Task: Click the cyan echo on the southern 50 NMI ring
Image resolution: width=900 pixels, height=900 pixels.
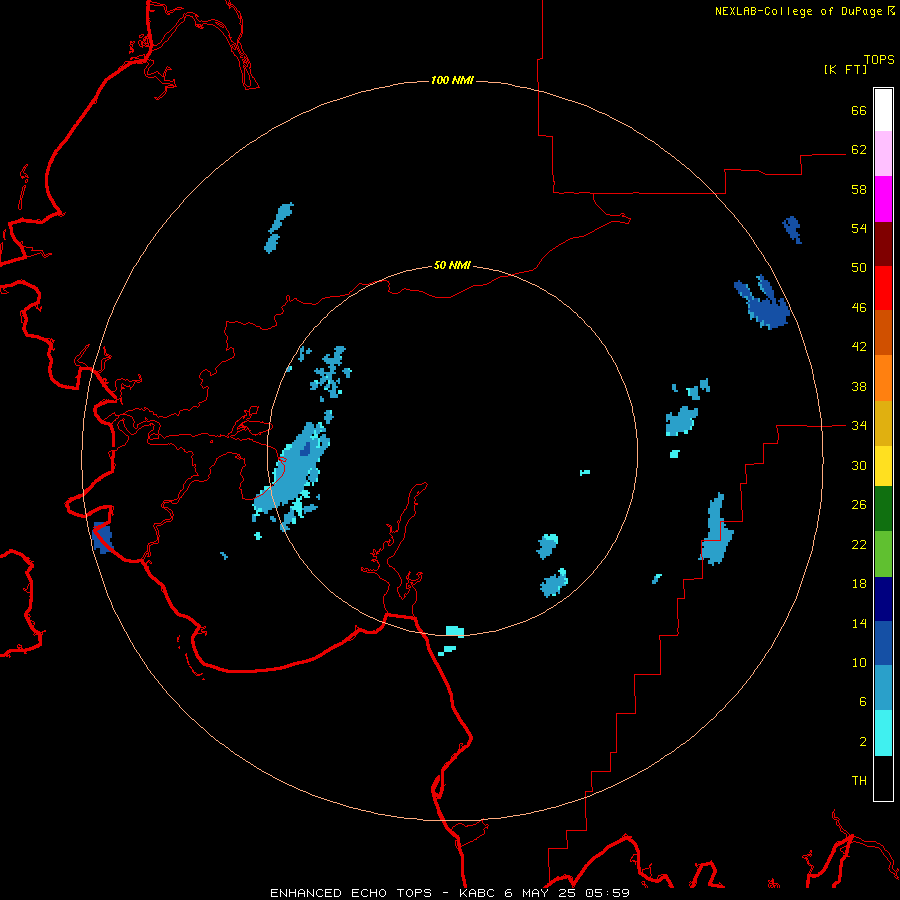Action: (455, 631)
